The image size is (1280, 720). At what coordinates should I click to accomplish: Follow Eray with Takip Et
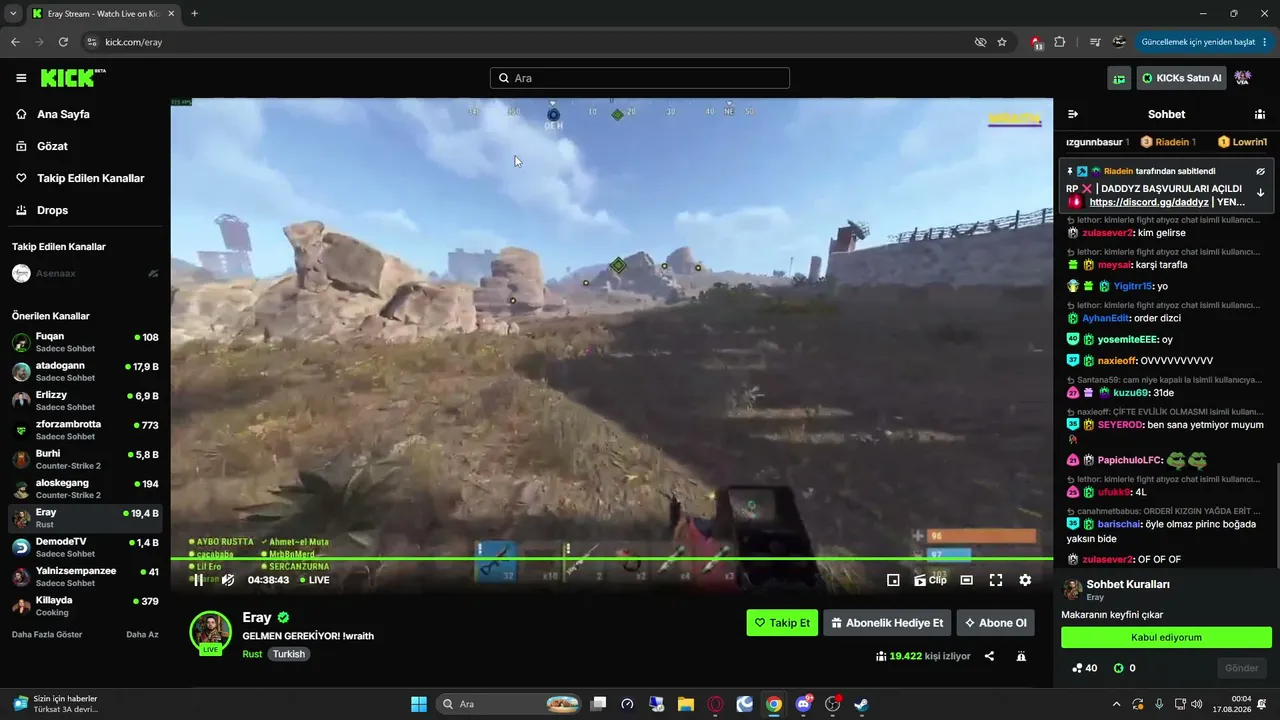pos(782,623)
